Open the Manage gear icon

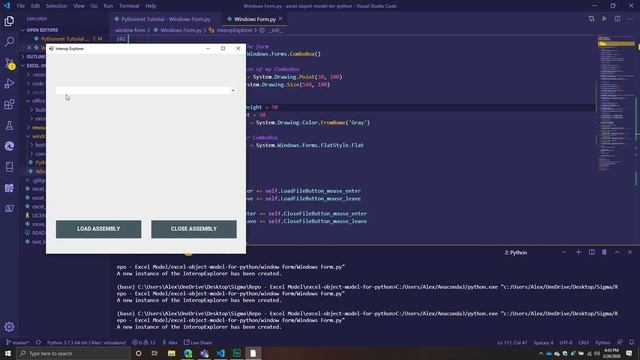click(9, 327)
